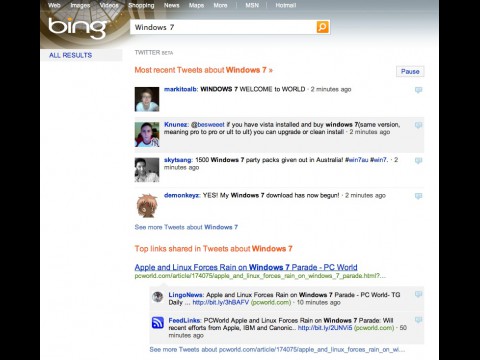Open Knunez profile picture
This screenshot has width=480, height=360.
click(147, 135)
